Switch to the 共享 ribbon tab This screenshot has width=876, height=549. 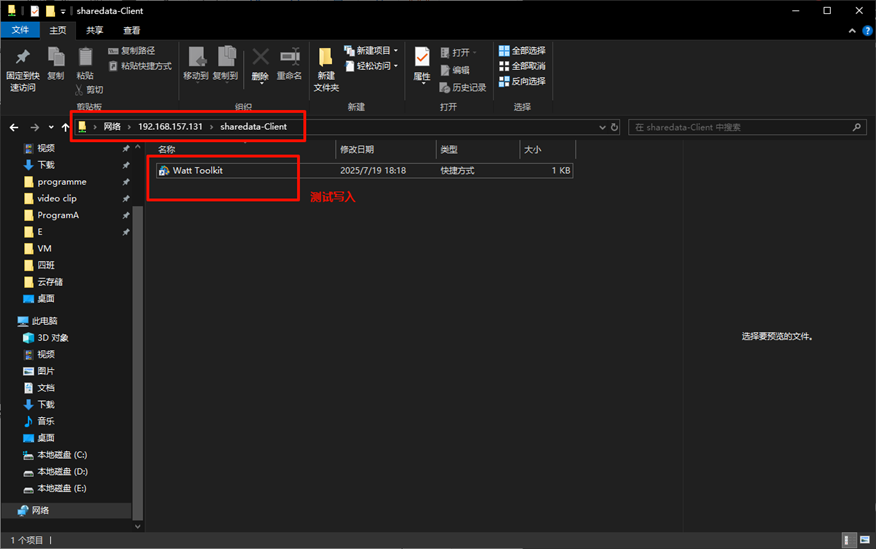click(94, 31)
